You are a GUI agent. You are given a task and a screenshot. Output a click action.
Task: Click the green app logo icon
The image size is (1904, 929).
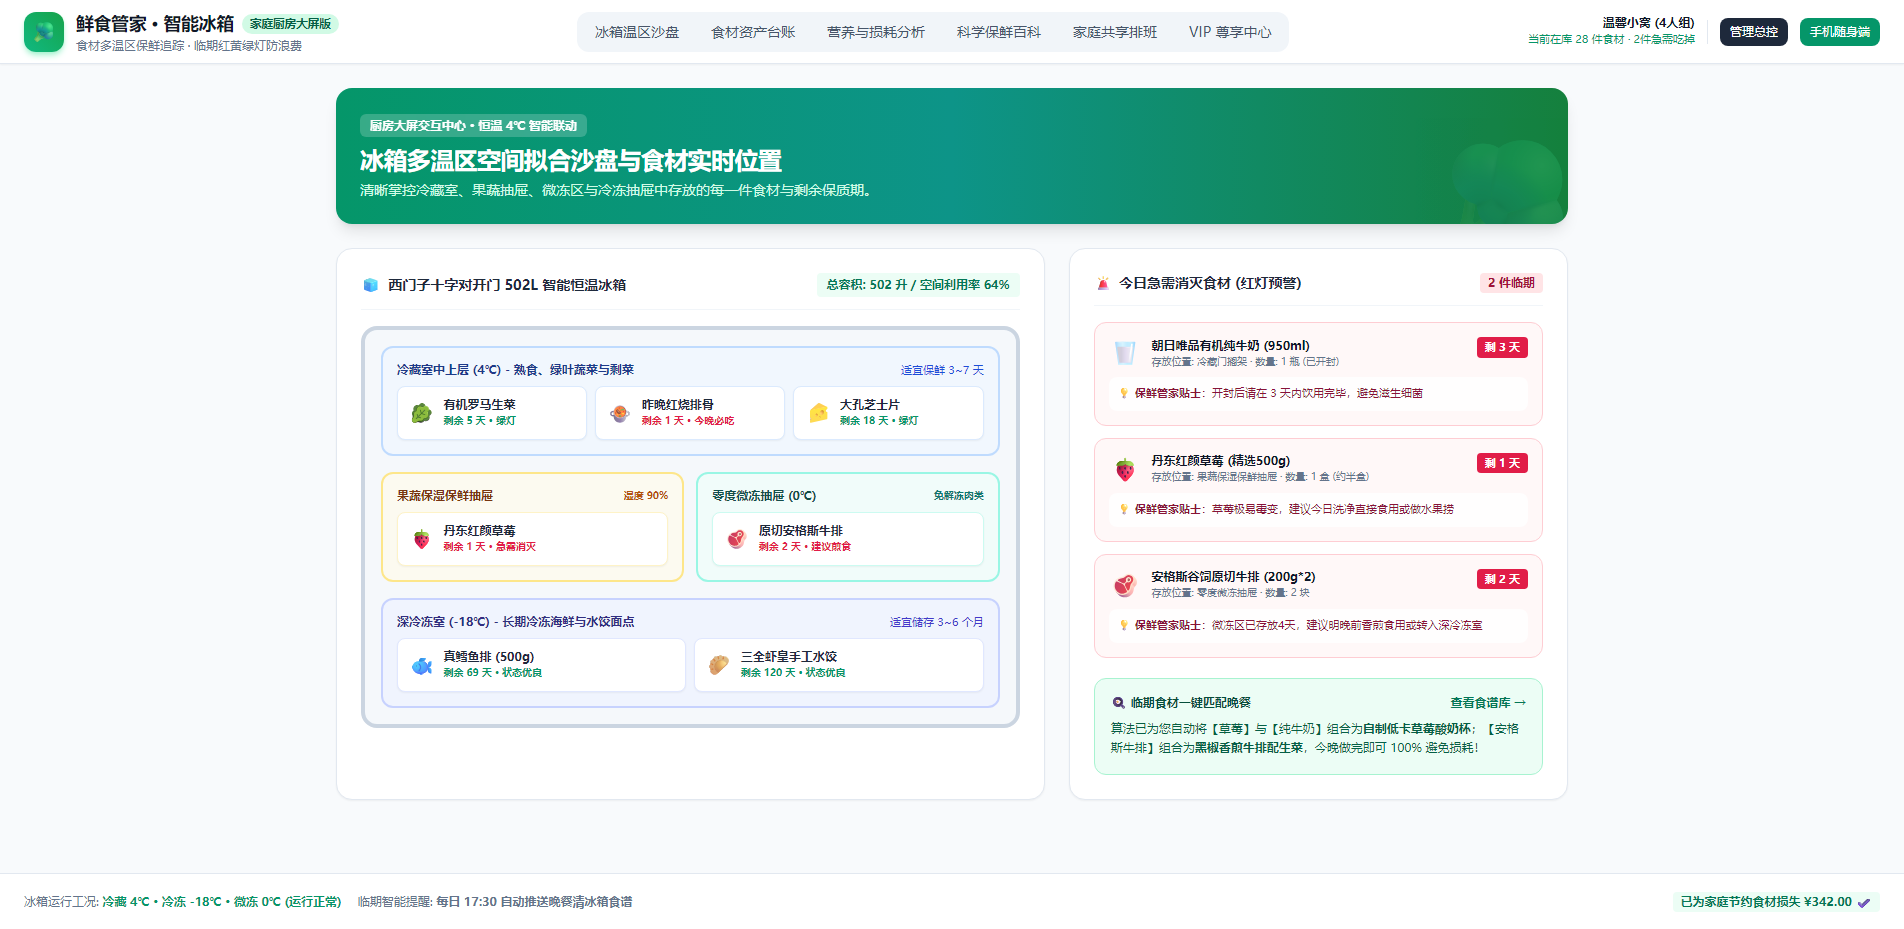tap(44, 32)
